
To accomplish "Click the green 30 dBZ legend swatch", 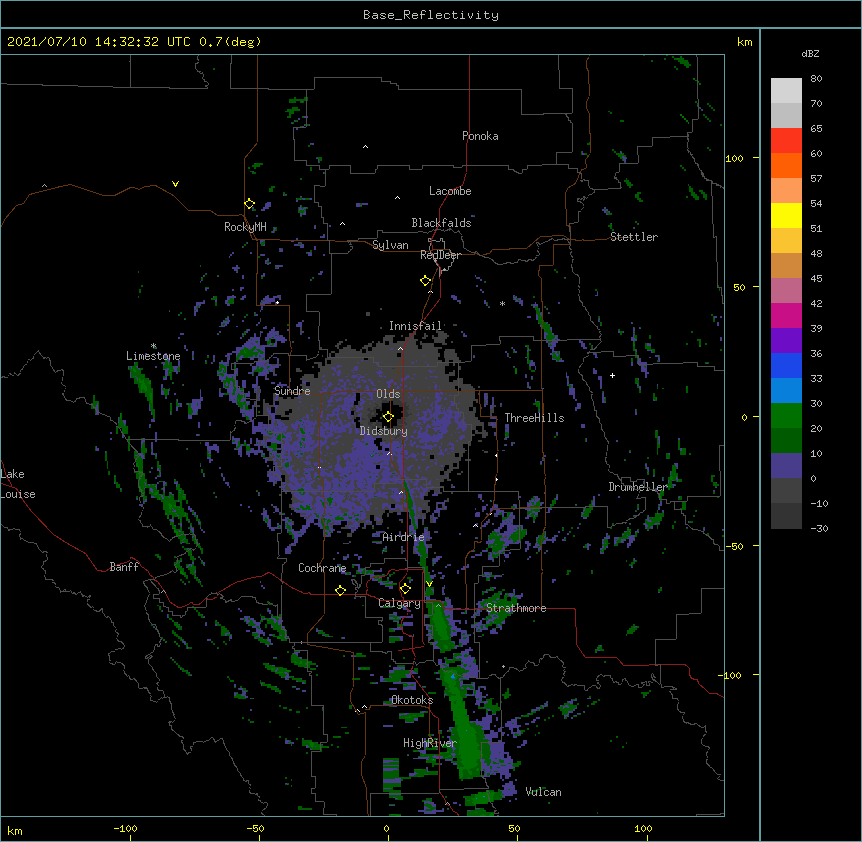I will click(786, 416).
